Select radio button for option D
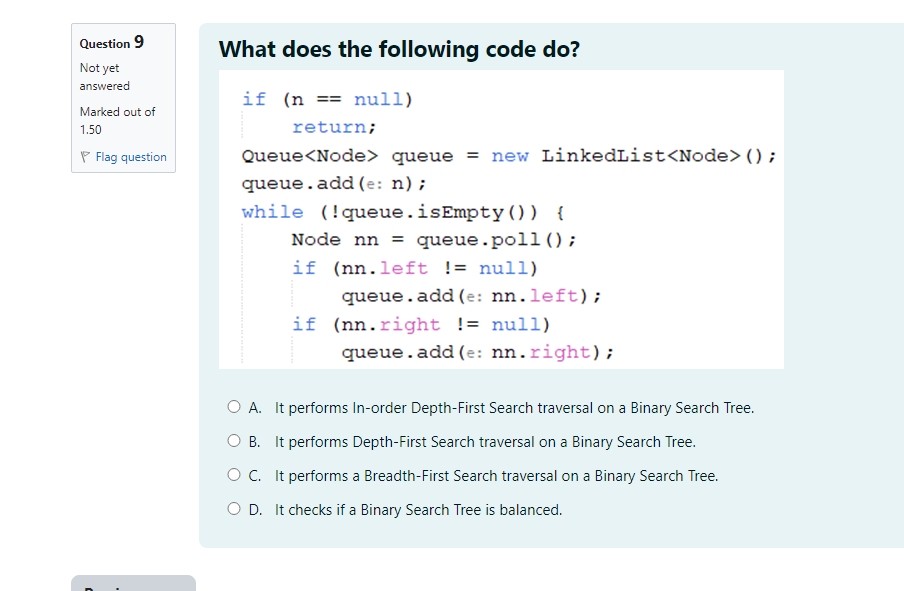Screen dimensions: 904x591 (233, 509)
